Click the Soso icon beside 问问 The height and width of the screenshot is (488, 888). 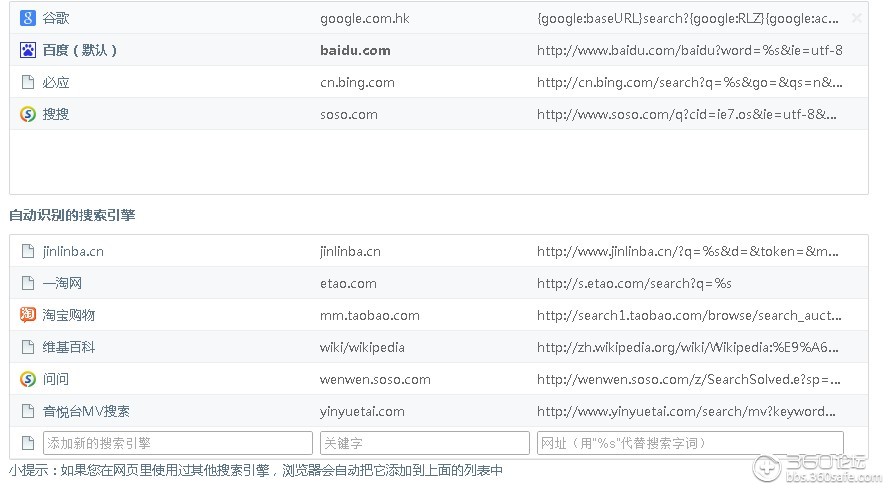28,379
